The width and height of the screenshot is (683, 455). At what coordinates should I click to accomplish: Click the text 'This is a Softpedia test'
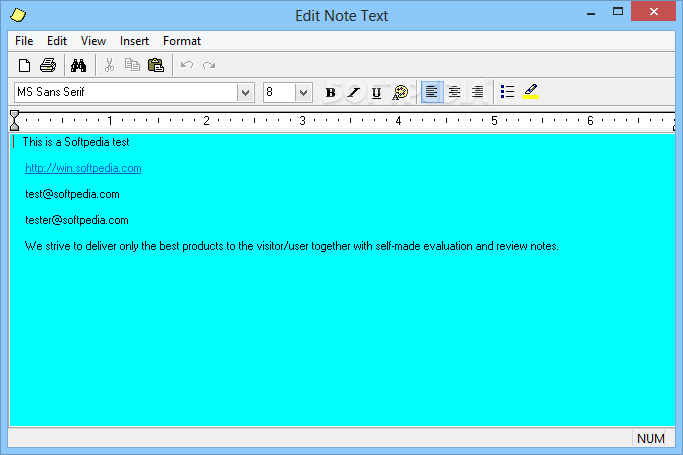76,142
